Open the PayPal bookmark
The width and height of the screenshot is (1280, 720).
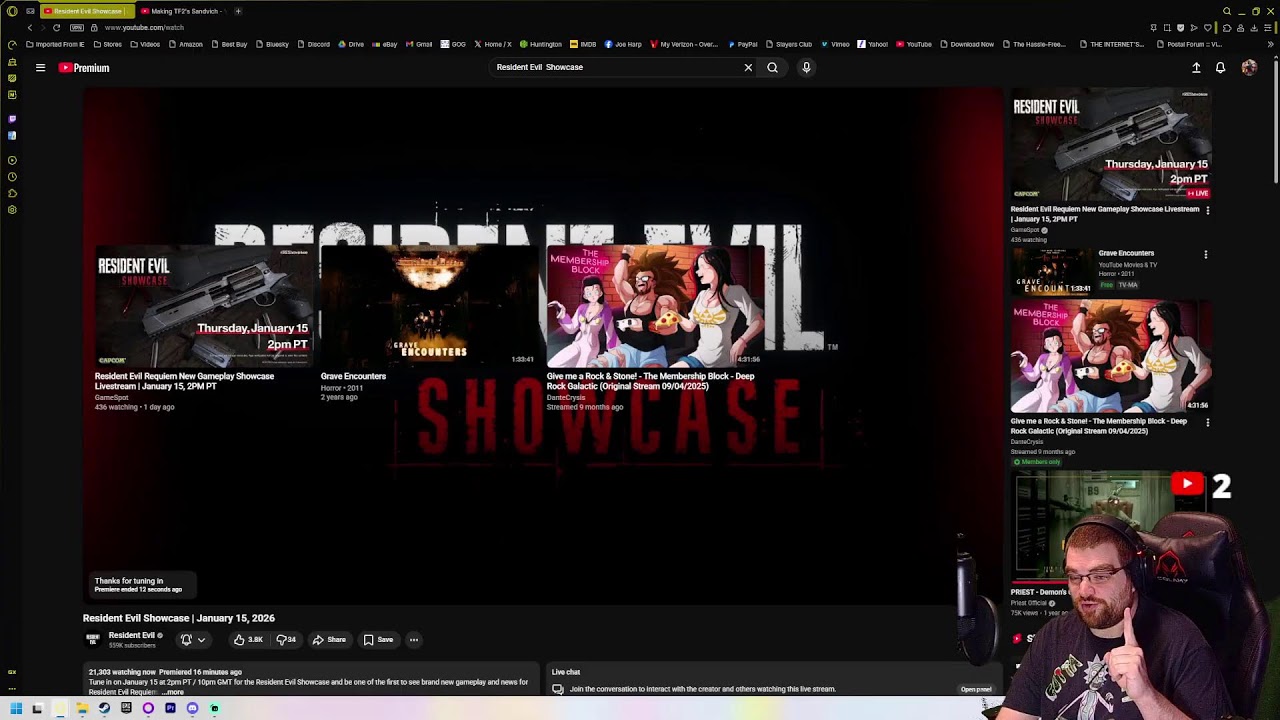tap(743, 44)
